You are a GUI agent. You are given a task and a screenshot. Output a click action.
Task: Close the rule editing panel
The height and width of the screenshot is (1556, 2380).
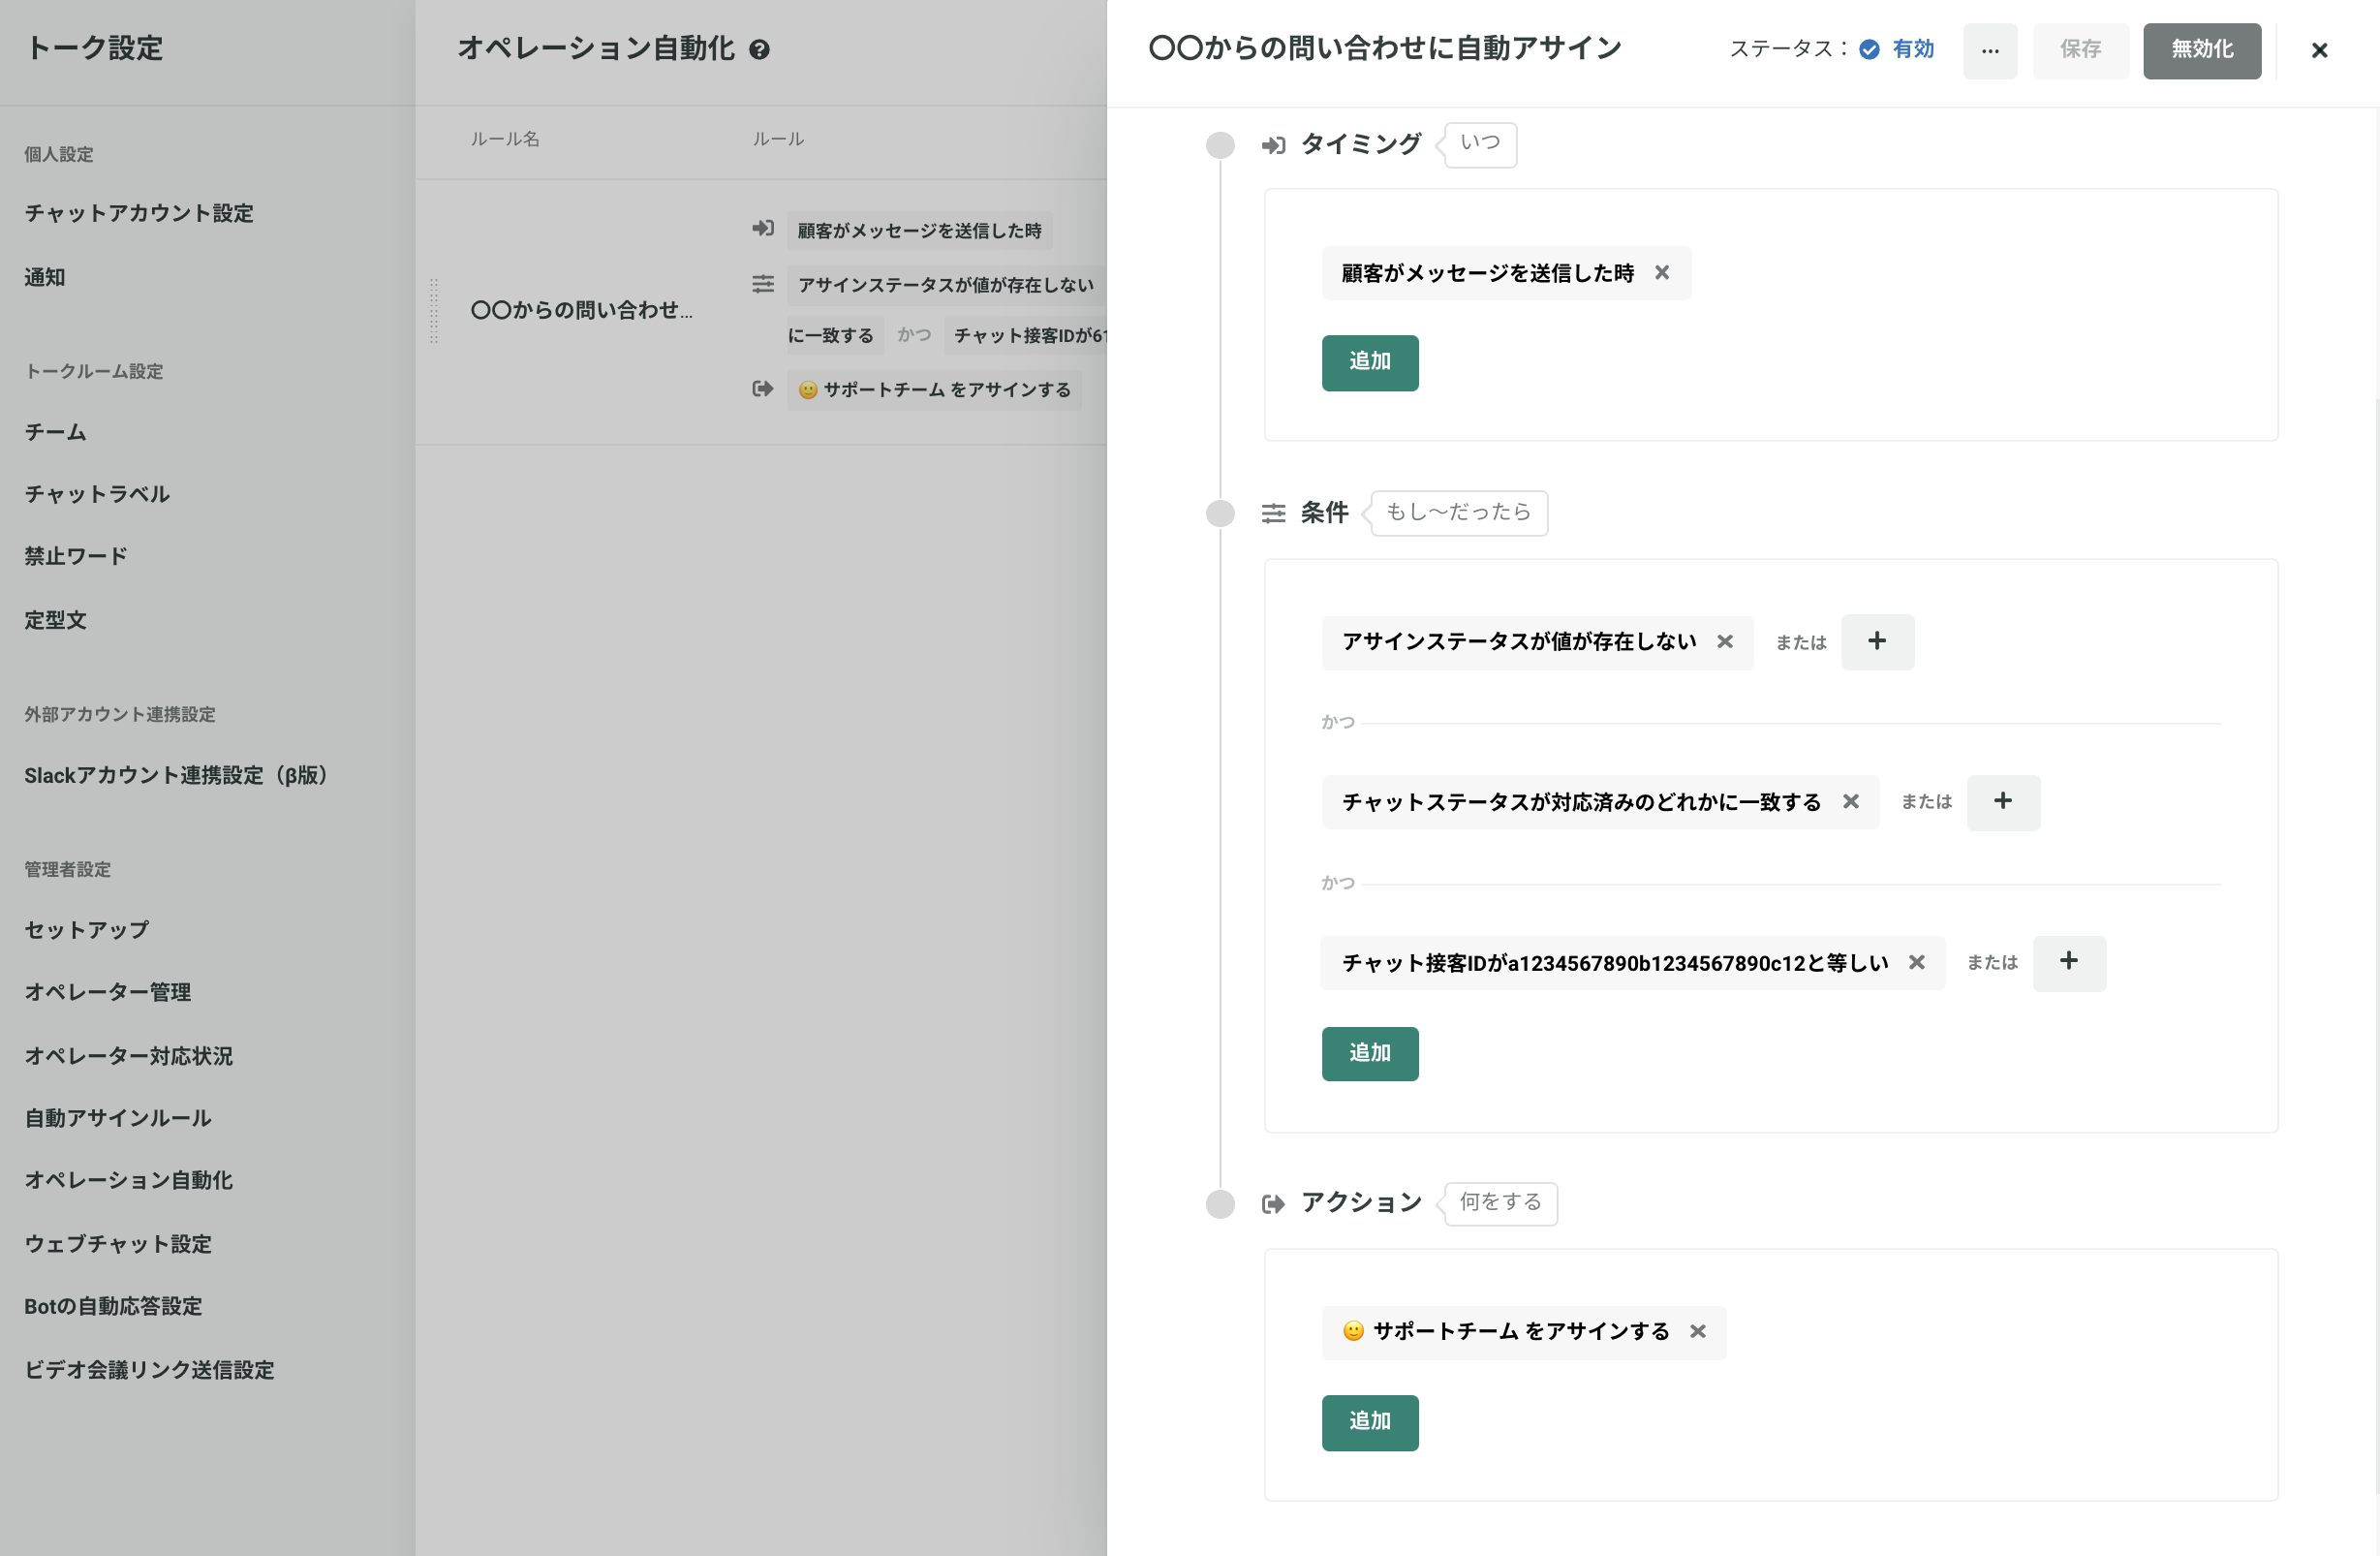click(x=2319, y=50)
